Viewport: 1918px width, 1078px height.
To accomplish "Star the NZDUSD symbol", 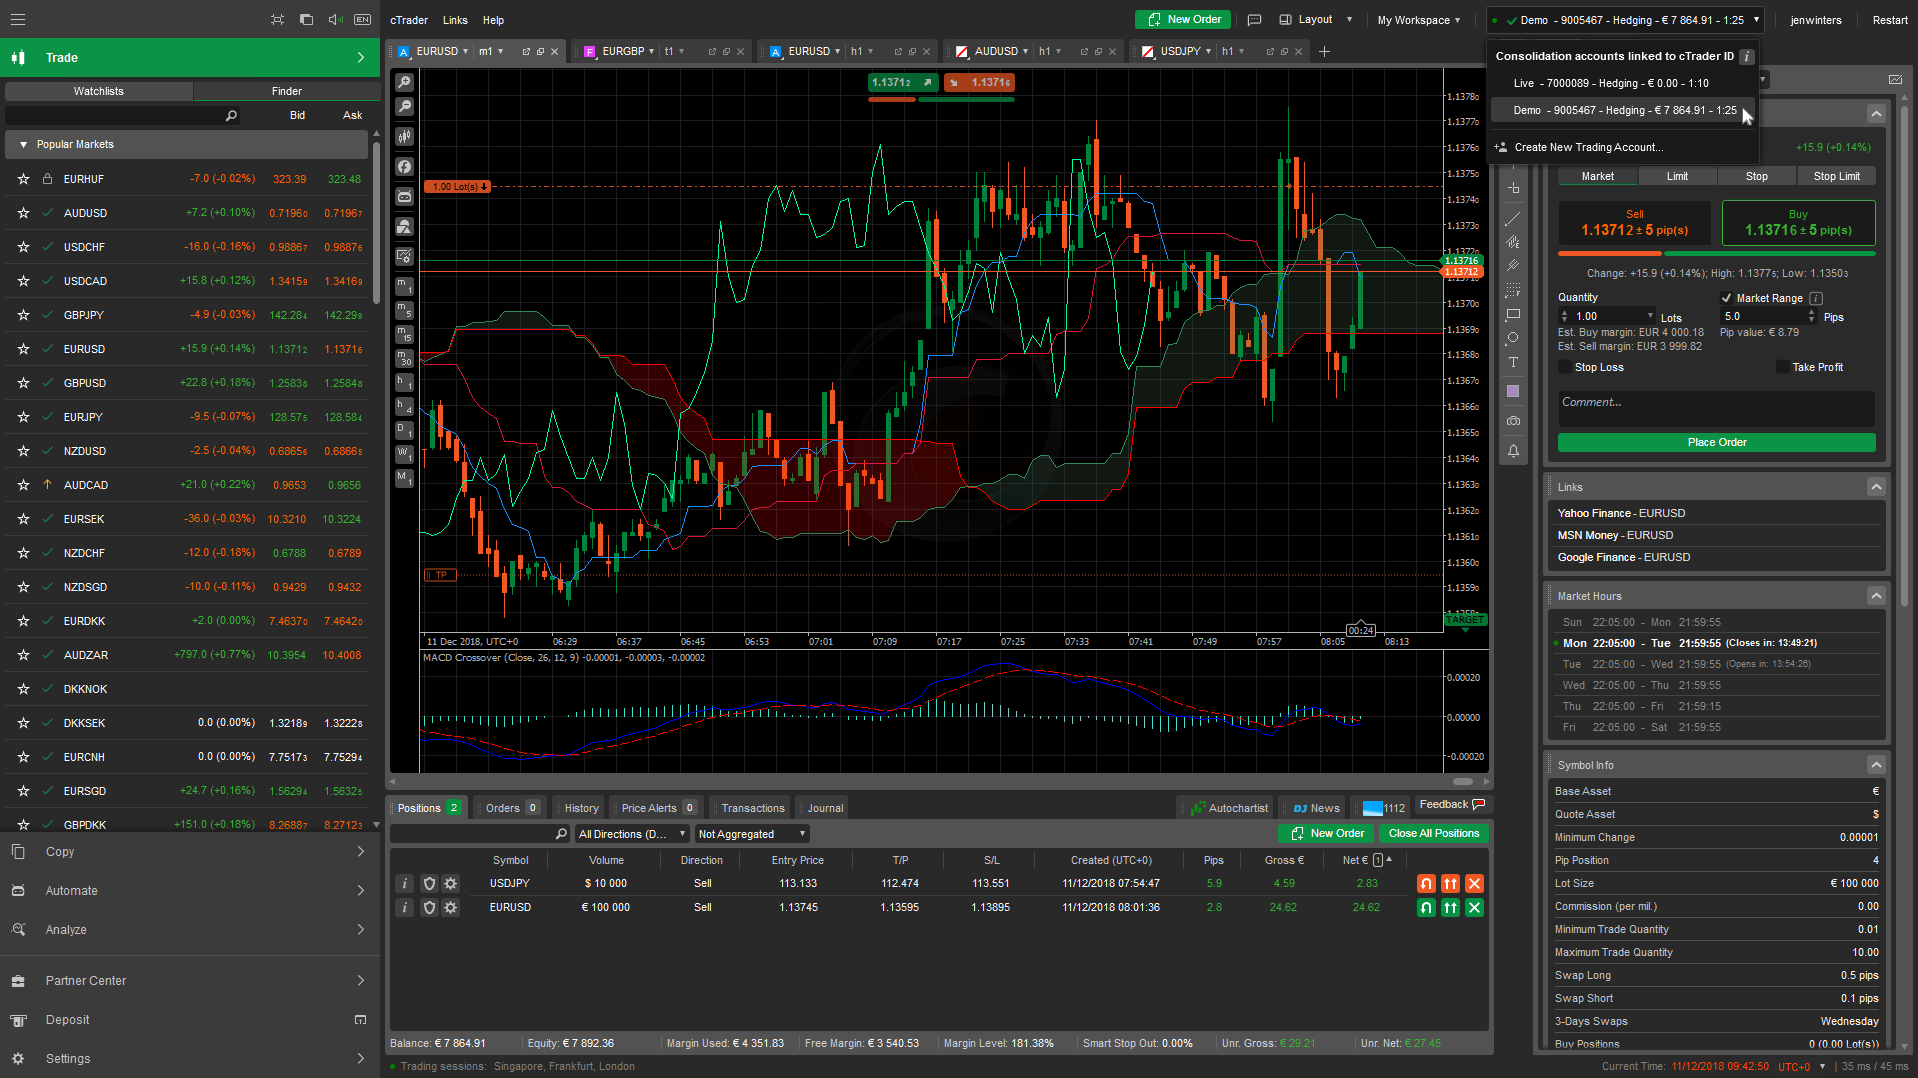I will click(x=23, y=451).
